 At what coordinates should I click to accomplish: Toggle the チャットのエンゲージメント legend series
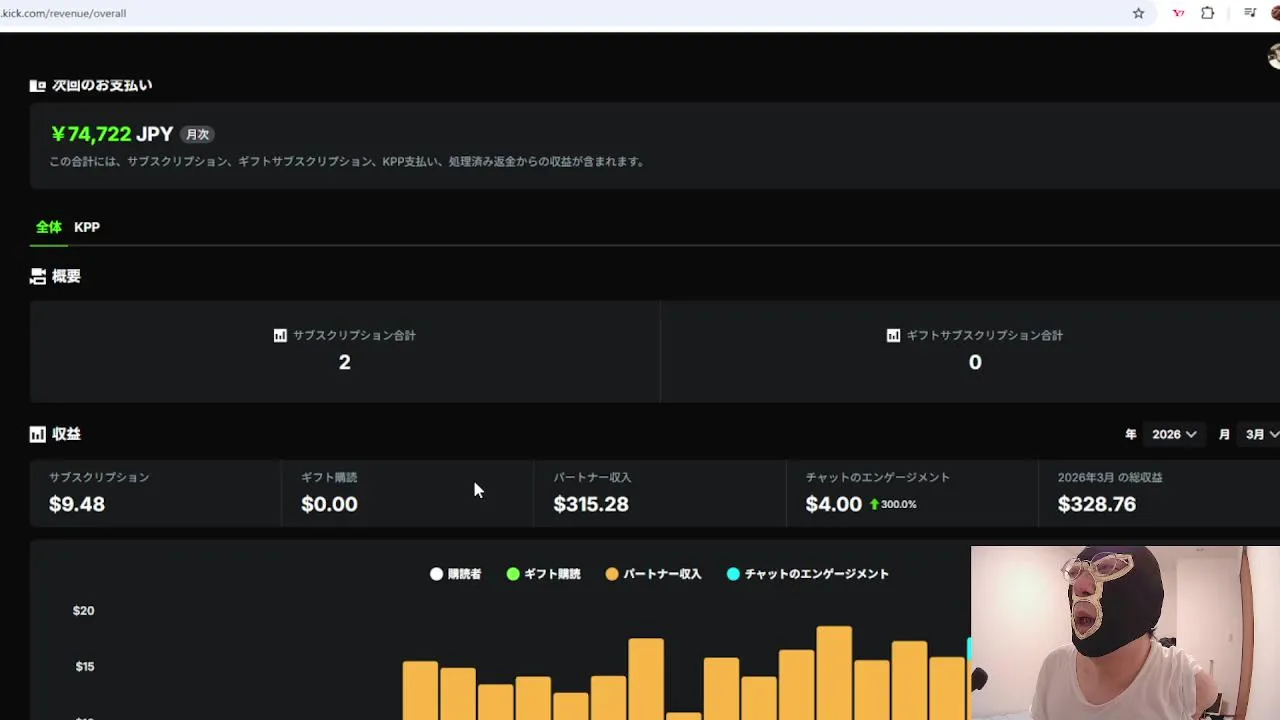[808, 574]
